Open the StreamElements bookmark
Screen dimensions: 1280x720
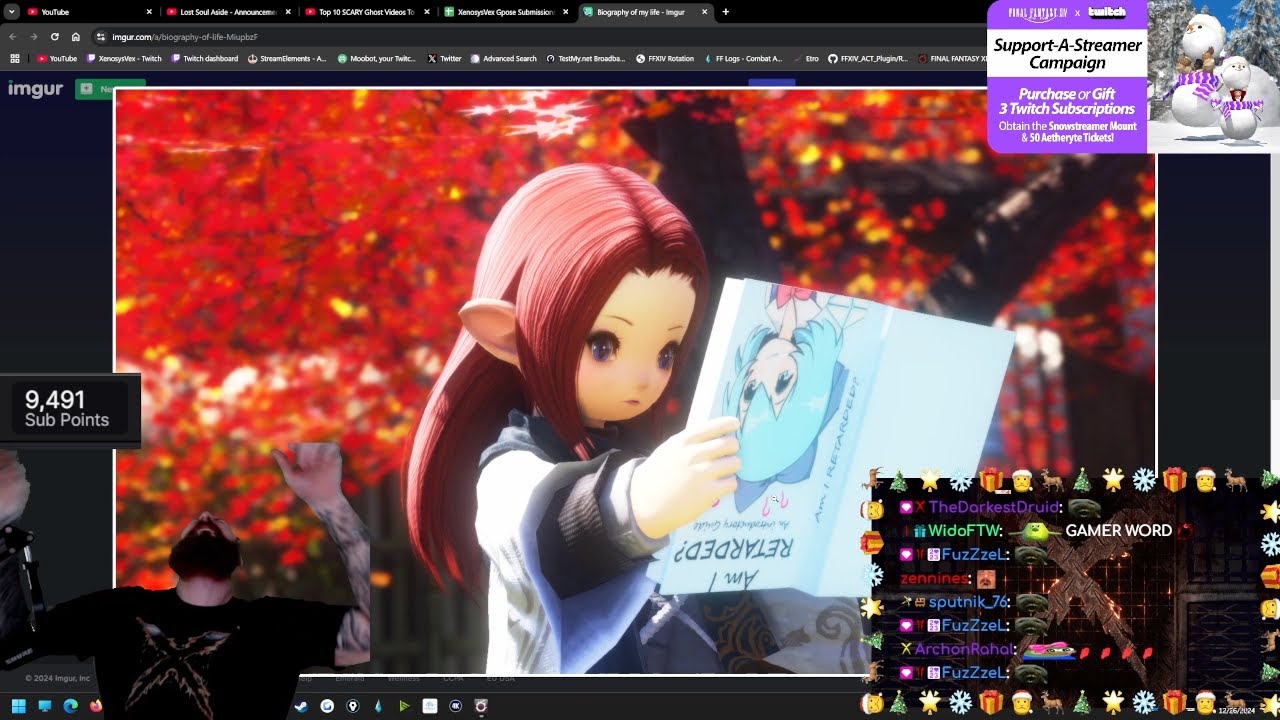click(287, 59)
